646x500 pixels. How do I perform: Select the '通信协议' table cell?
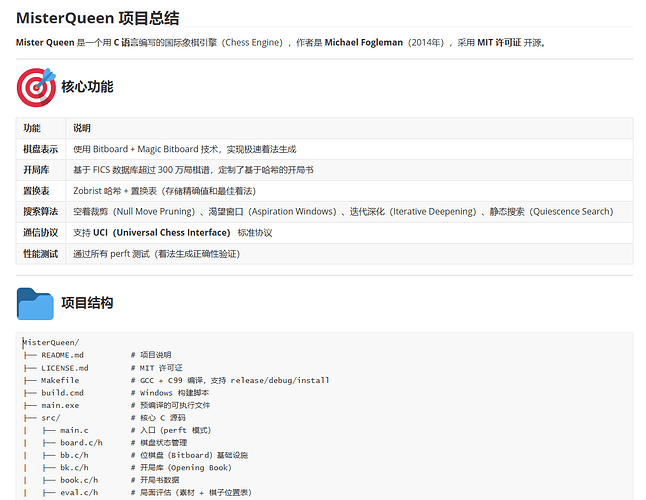[x=41, y=233]
